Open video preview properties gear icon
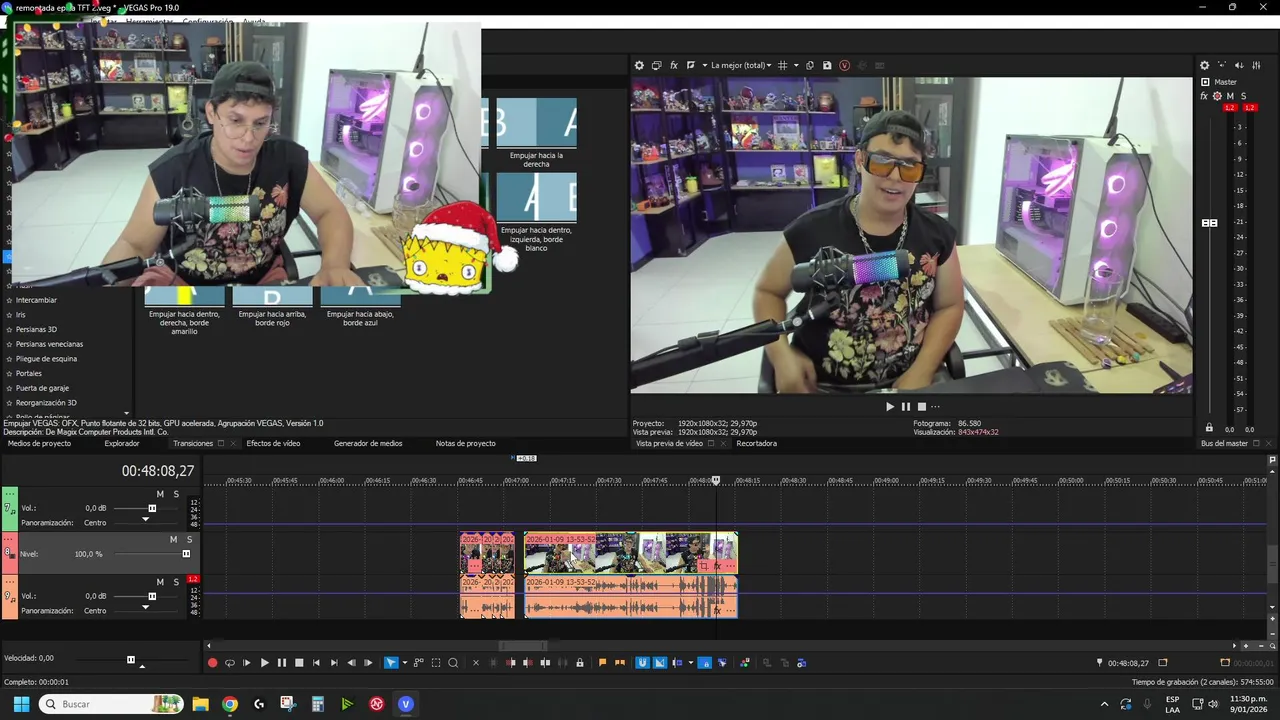This screenshot has width=1280, height=720. click(639, 65)
